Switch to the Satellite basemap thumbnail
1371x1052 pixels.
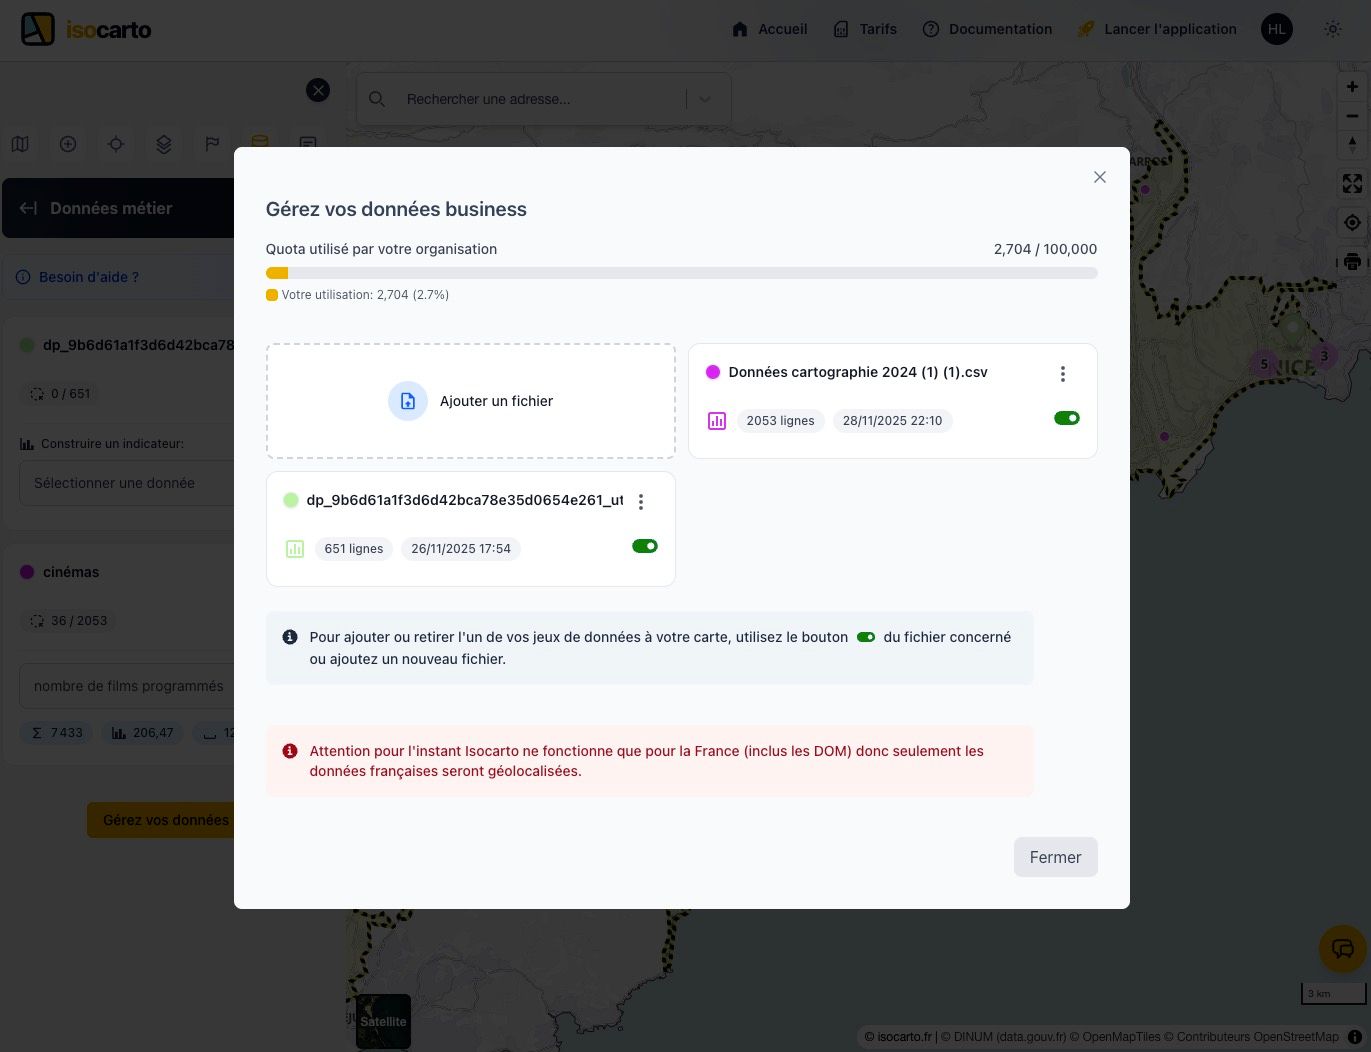click(x=383, y=1021)
